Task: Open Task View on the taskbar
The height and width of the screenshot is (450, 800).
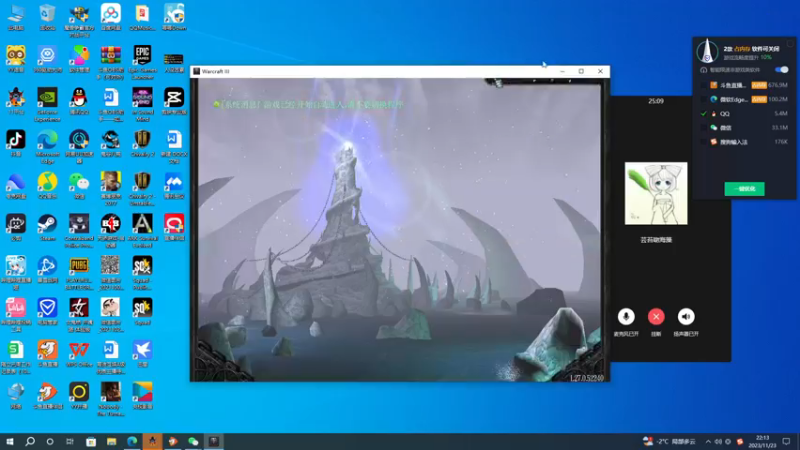Action: coord(70,441)
